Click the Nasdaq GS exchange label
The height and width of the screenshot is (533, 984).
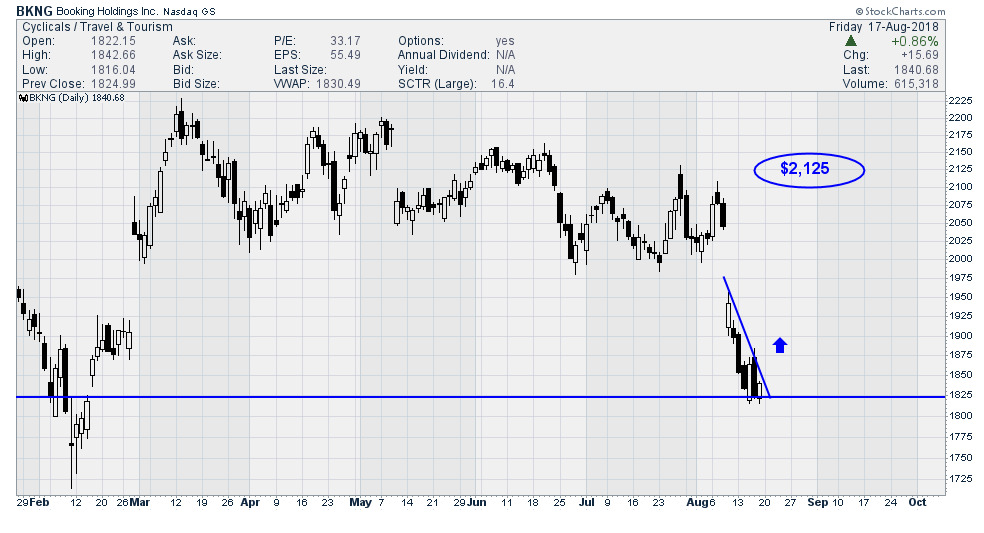[189, 12]
